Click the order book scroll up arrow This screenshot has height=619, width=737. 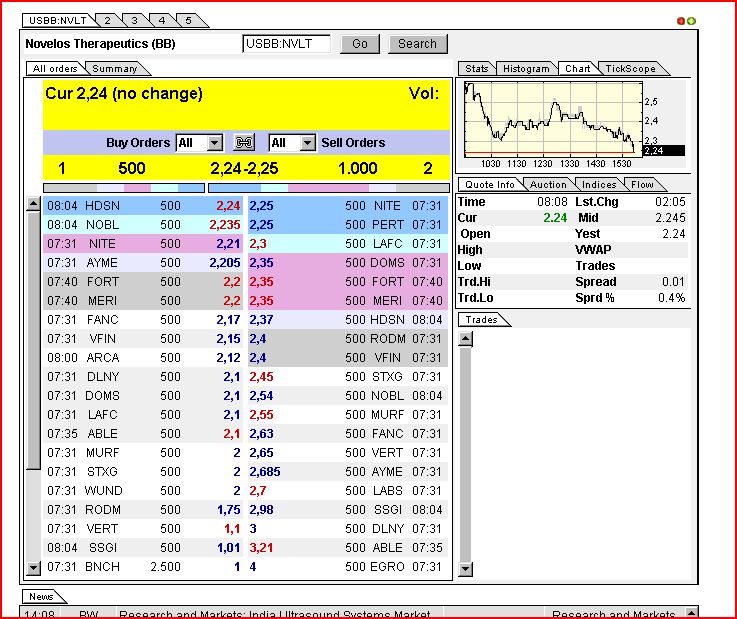point(33,204)
